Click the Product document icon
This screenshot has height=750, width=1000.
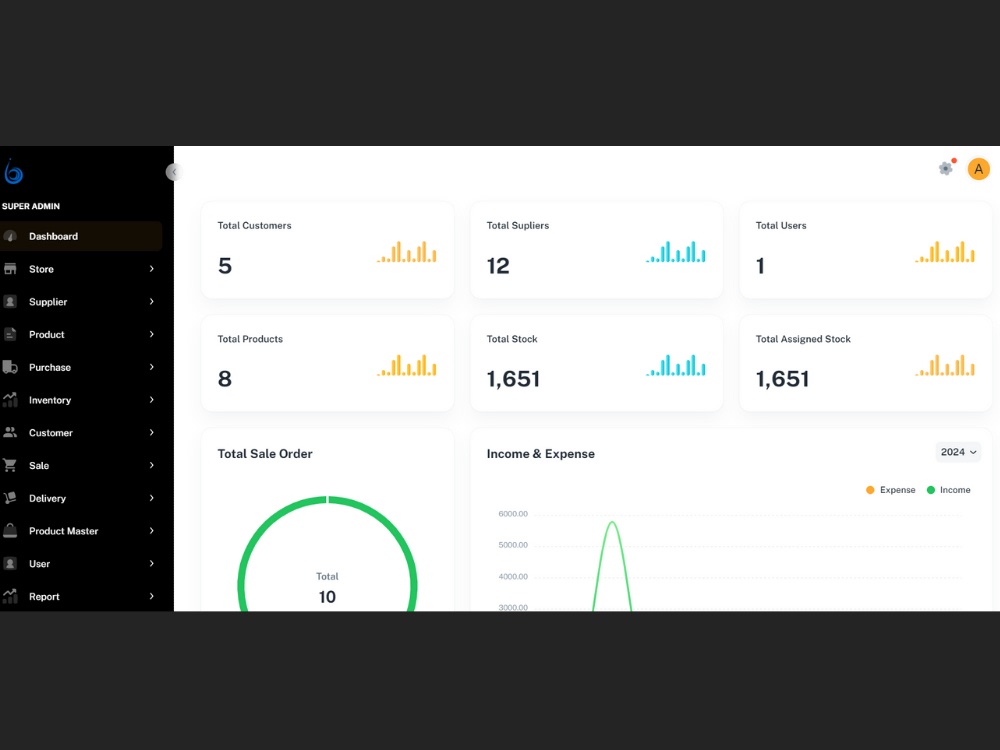point(10,334)
